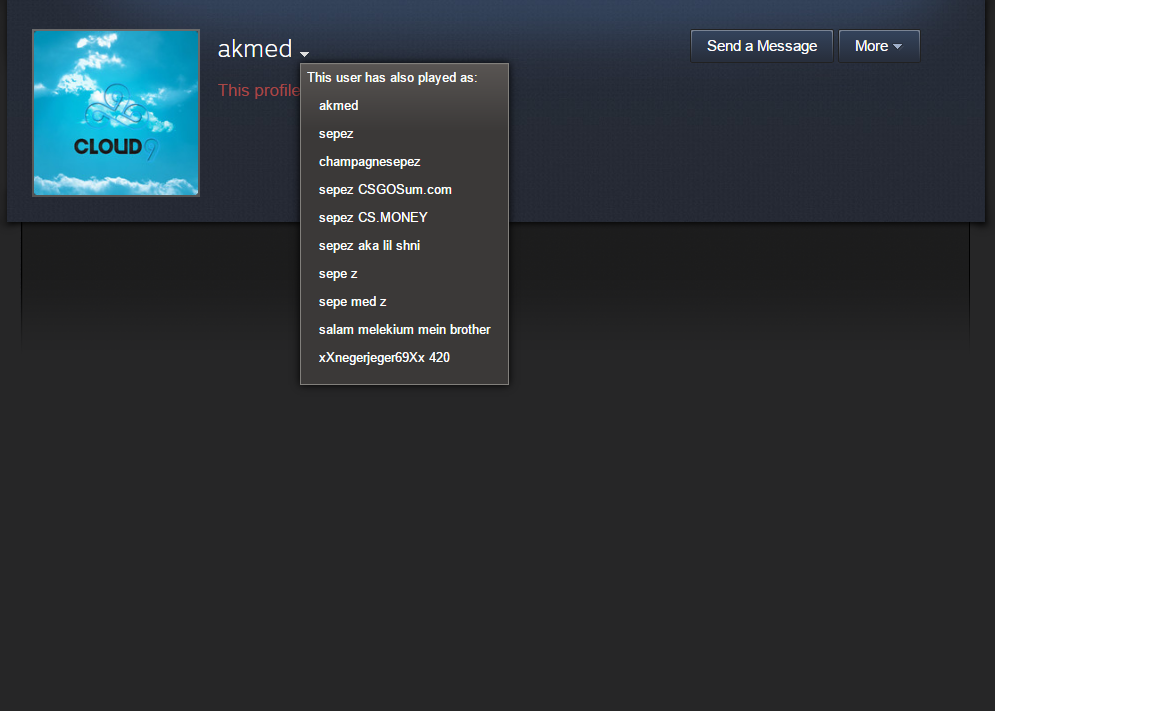This screenshot has height=711, width=1152.
Task: Click the akmed profile name heading
Action: pyautogui.click(x=255, y=48)
